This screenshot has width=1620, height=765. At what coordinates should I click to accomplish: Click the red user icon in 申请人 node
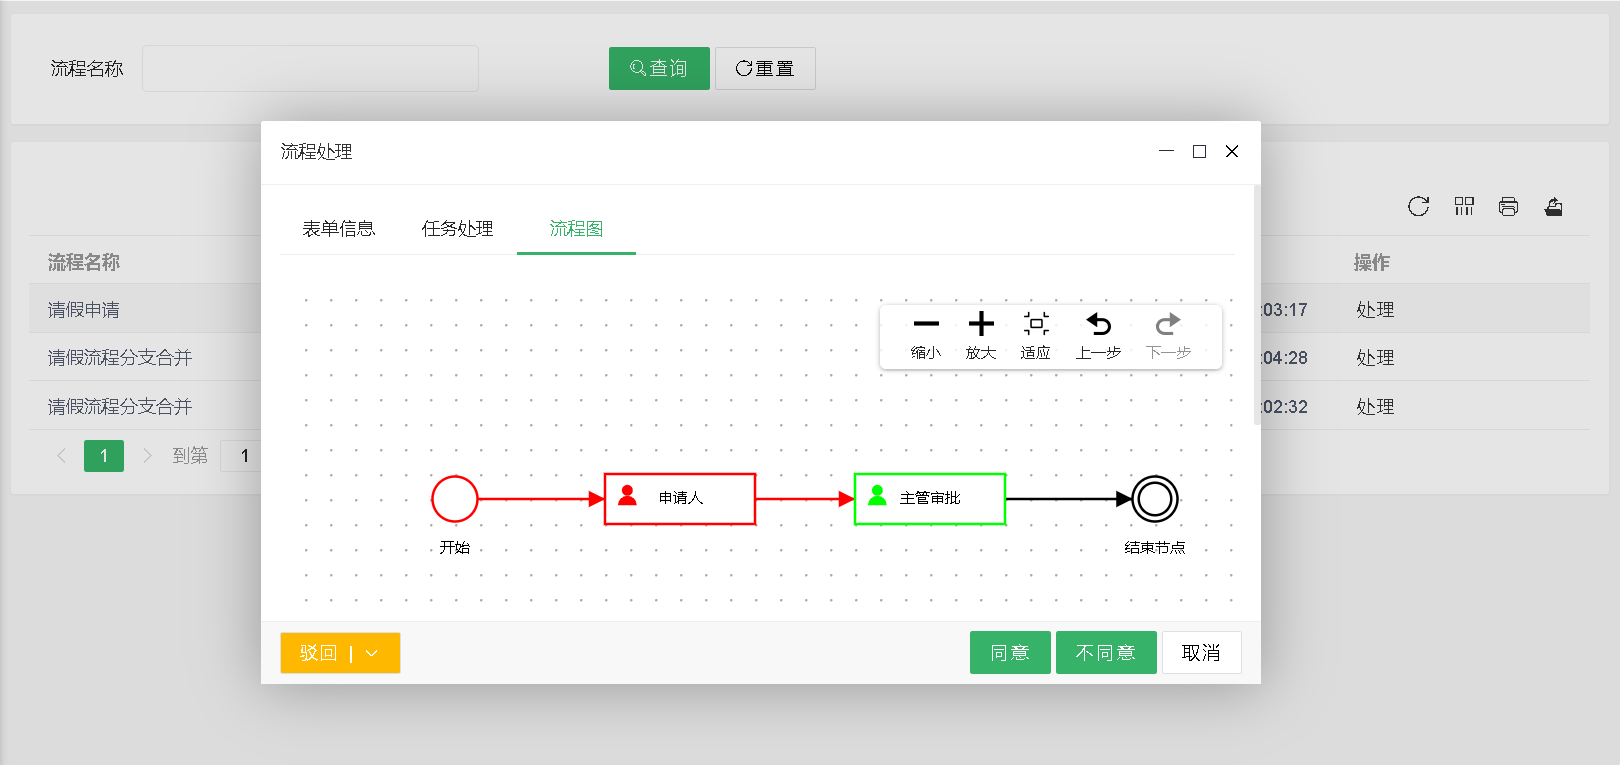(x=628, y=496)
